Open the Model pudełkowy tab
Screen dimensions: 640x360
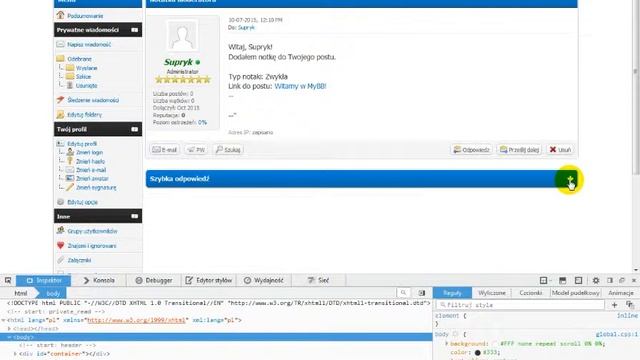pyautogui.click(x=576, y=293)
